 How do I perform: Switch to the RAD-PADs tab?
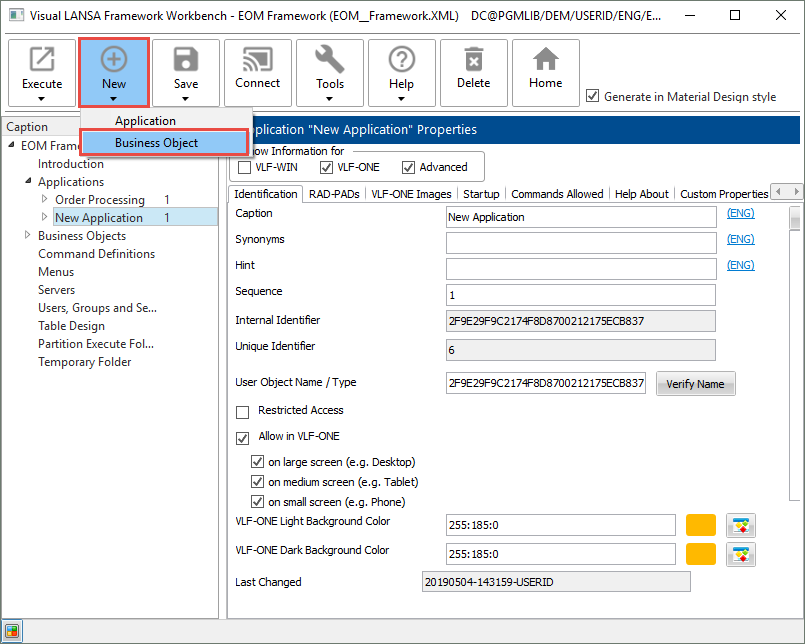(334, 194)
